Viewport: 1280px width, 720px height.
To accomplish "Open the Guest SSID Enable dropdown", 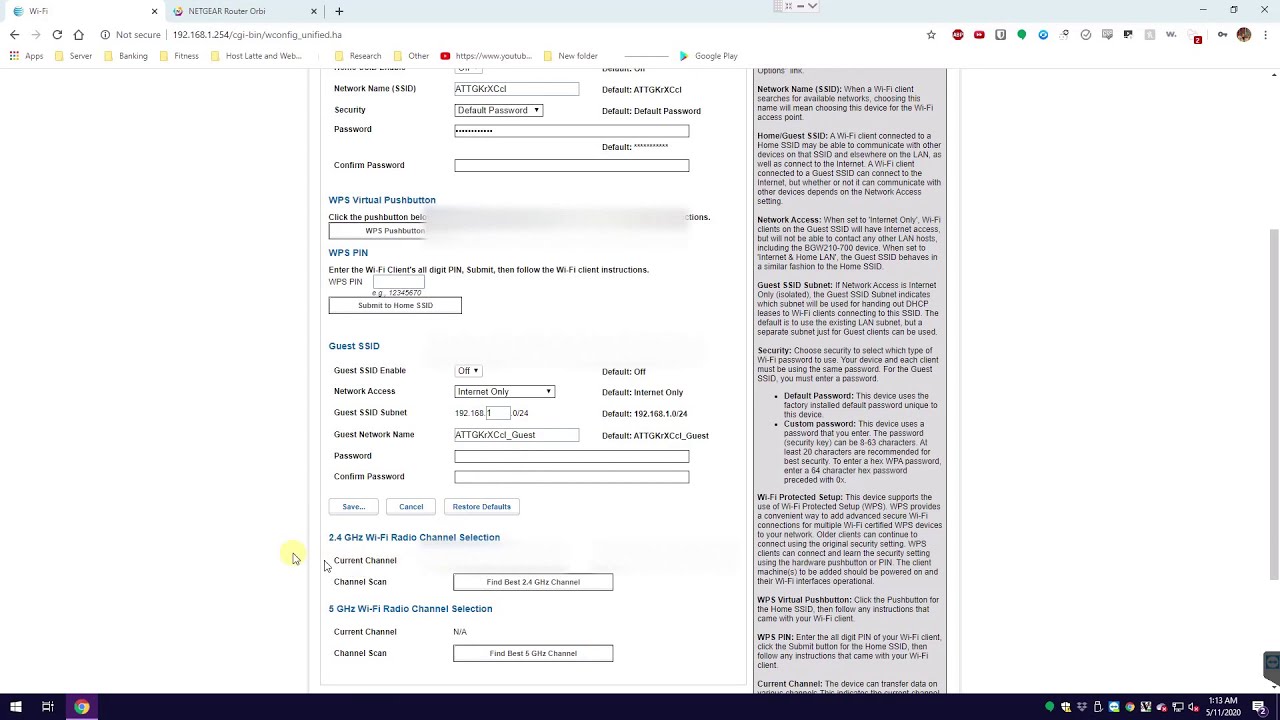I will point(468,371).
